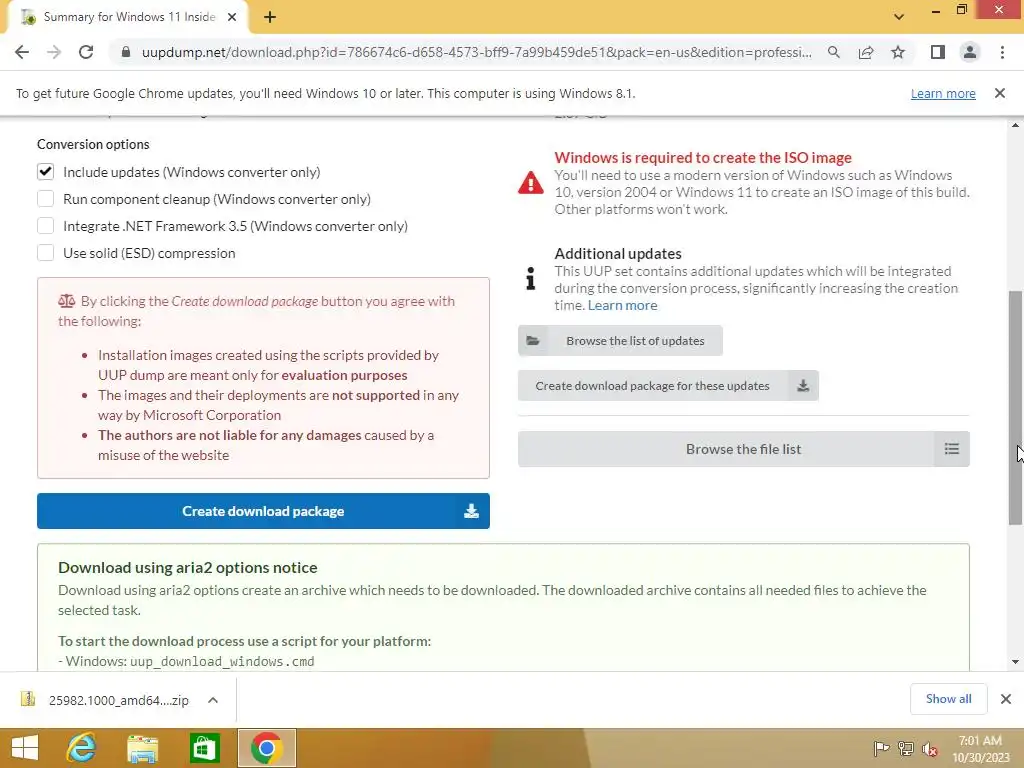The image size is (1024, 768).
Task: Click Browse the file list button
Action: [743, 449]
